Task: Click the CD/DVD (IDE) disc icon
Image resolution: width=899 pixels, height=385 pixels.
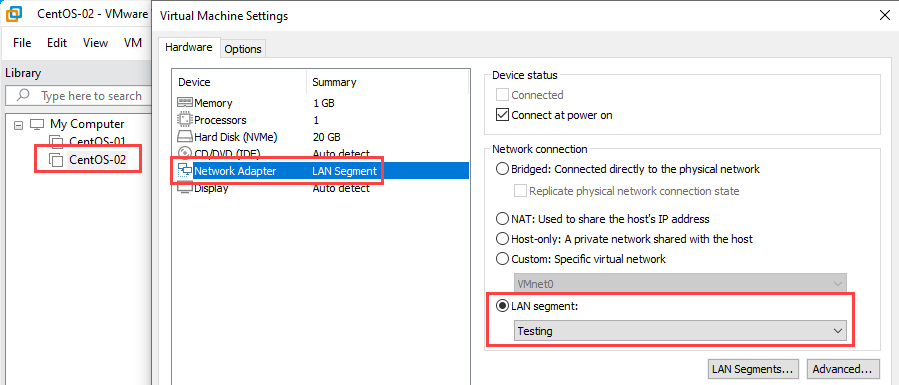Action: pyautogui.click(x=185, y=153)
